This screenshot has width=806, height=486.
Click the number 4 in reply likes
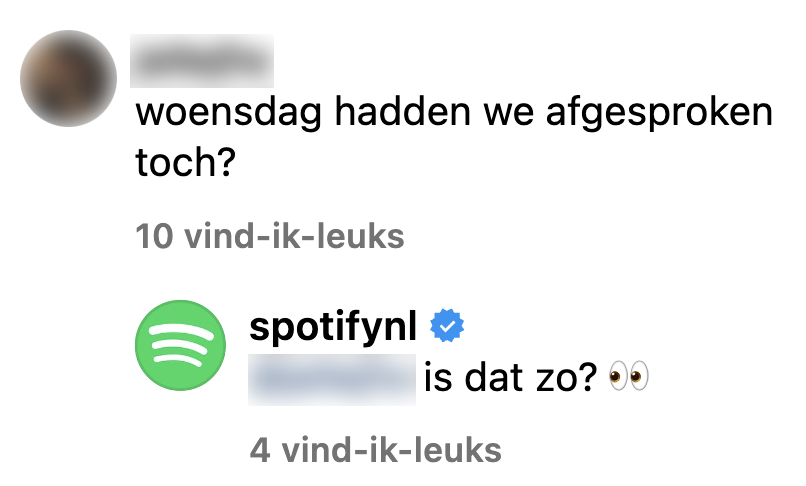(x=260, y=450)
